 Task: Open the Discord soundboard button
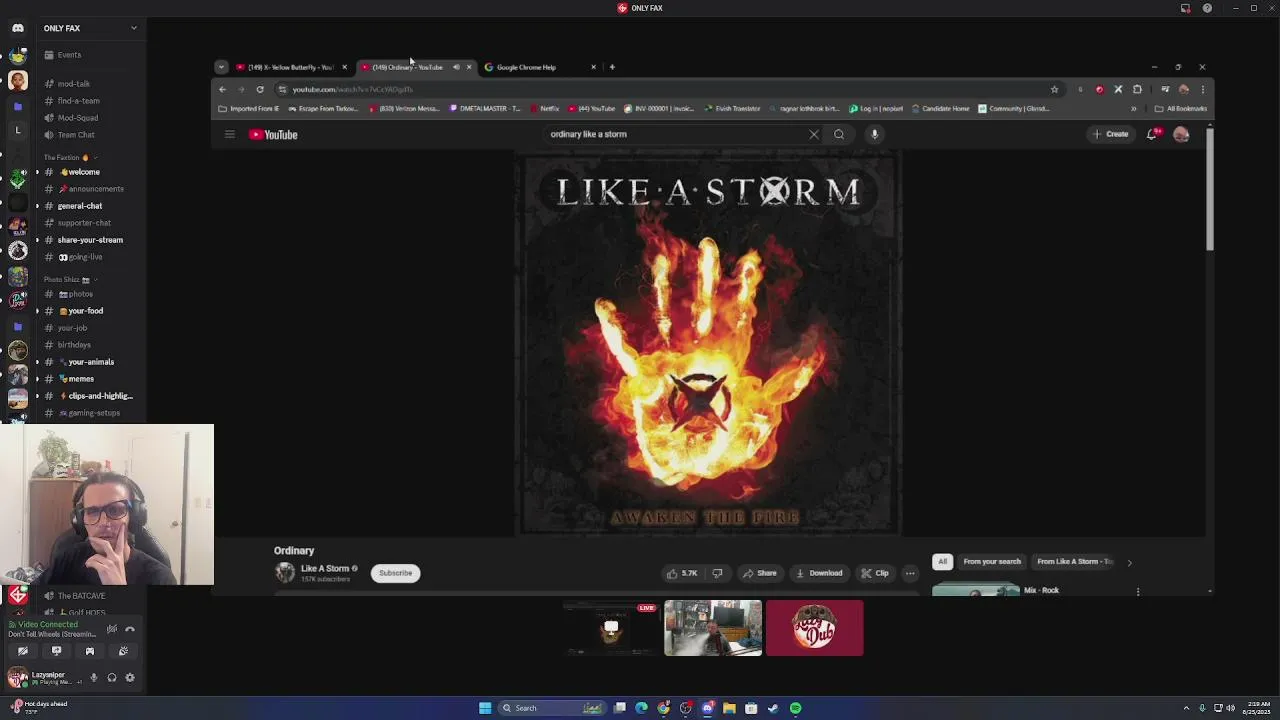pyautogui.click(x=123, y=651)
